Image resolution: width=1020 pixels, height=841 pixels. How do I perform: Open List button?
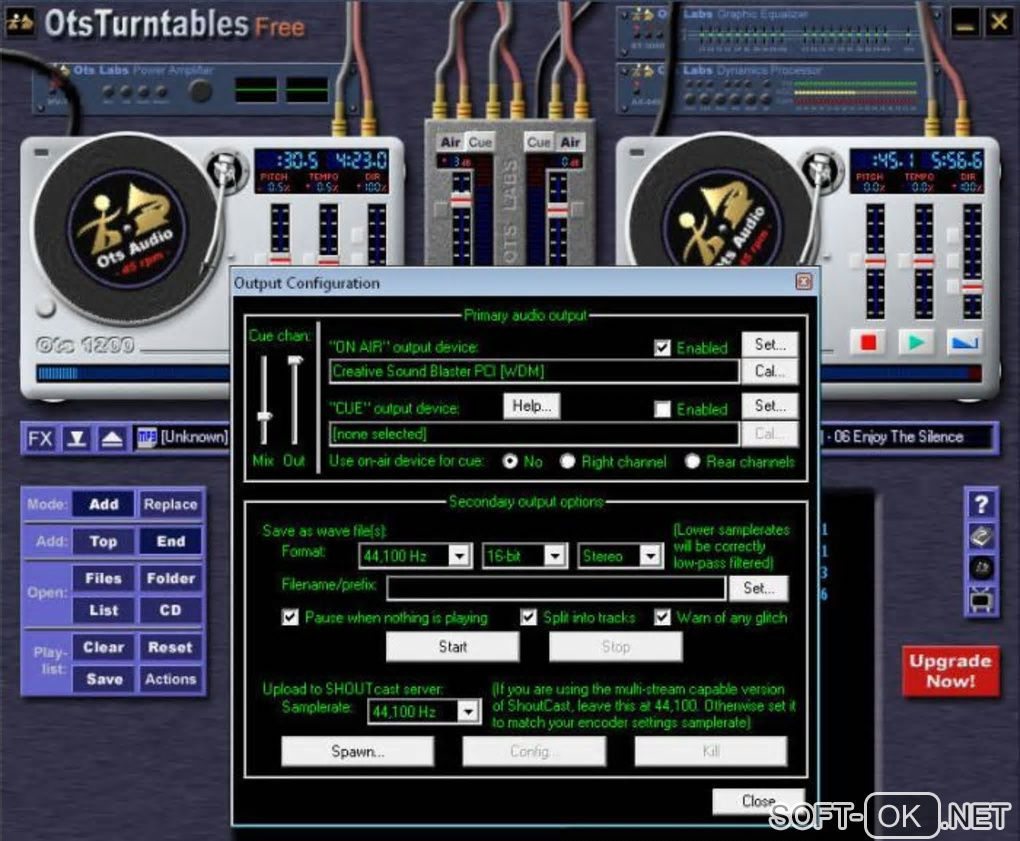point(103,610)
